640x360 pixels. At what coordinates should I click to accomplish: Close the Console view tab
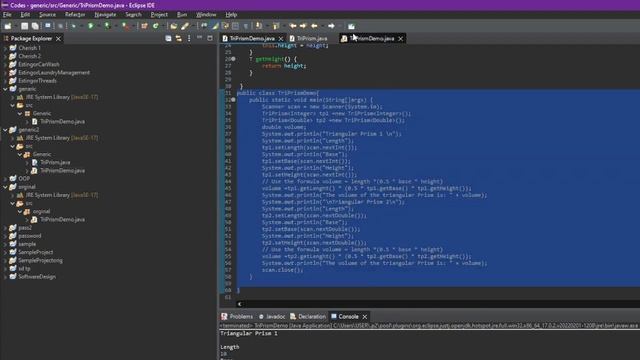pyautogui.click(x=365, y=316)
